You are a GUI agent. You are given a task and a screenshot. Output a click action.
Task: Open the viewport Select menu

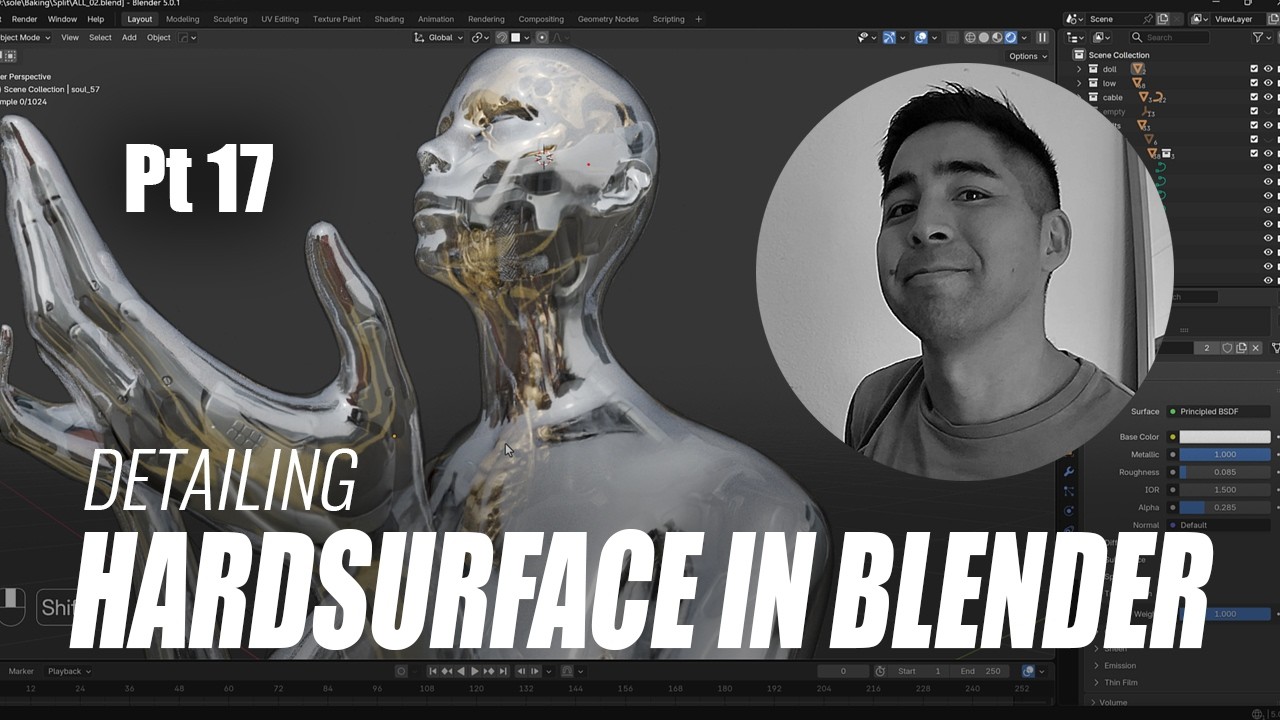[100, 38]
